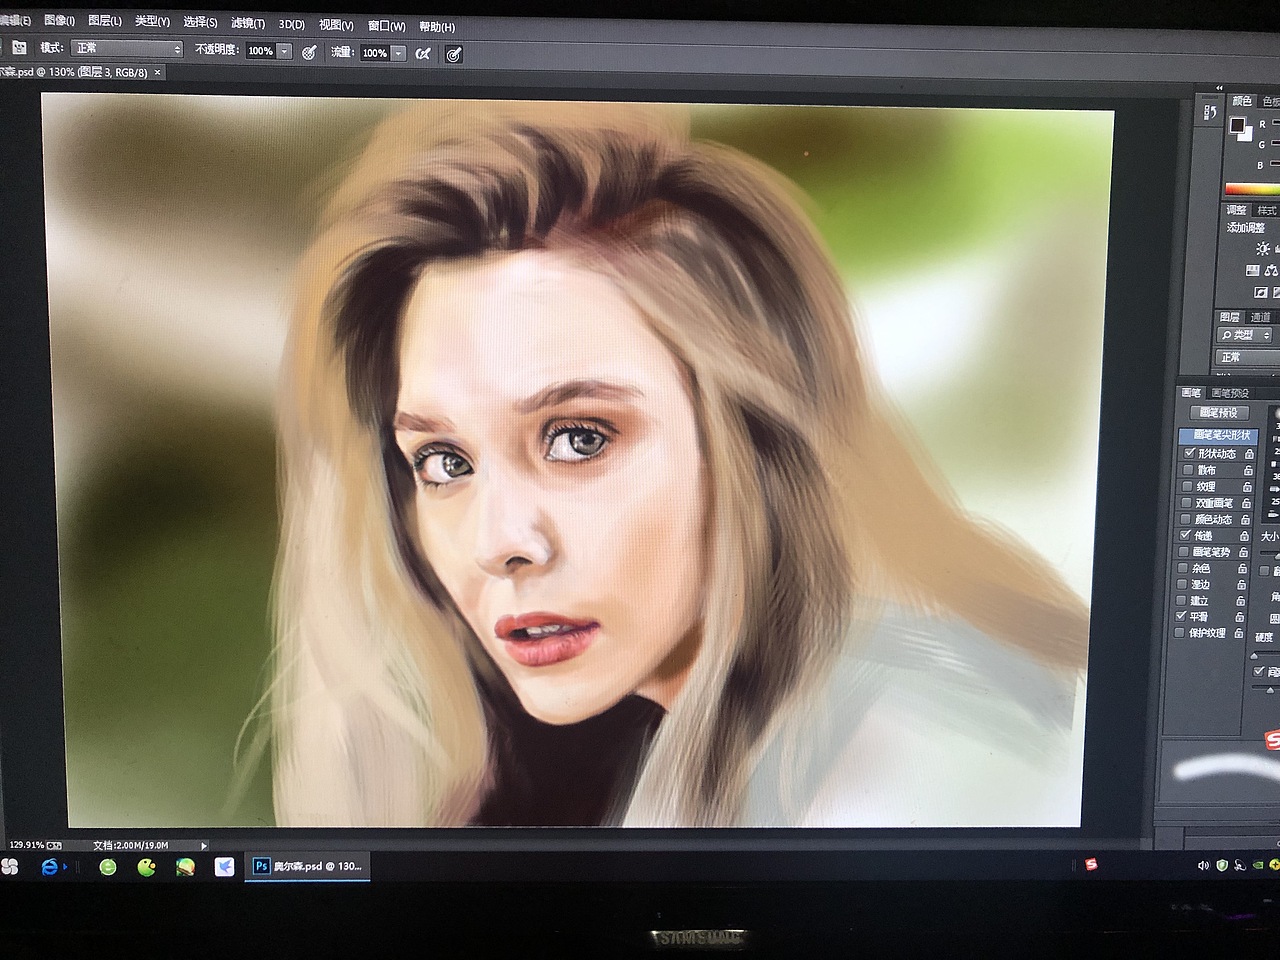Open layer blend mode 正常 dropdown

tap(1247, 357)
